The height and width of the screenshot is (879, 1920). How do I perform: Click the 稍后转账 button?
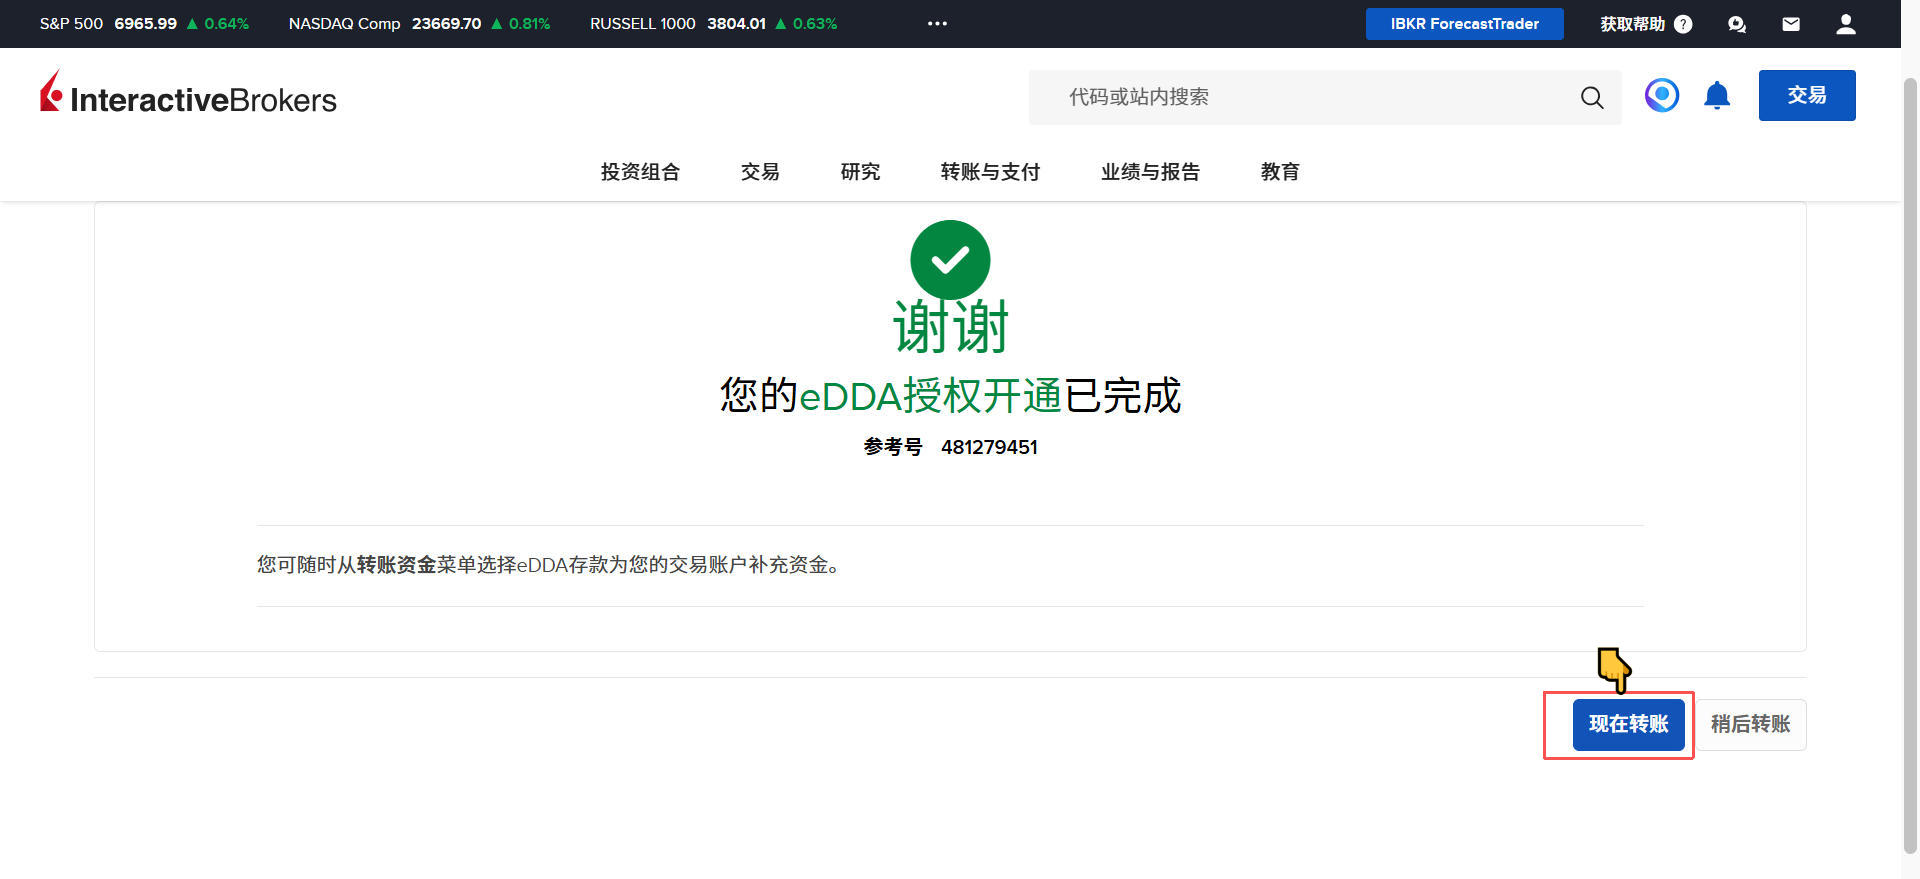click(1750, 724)
